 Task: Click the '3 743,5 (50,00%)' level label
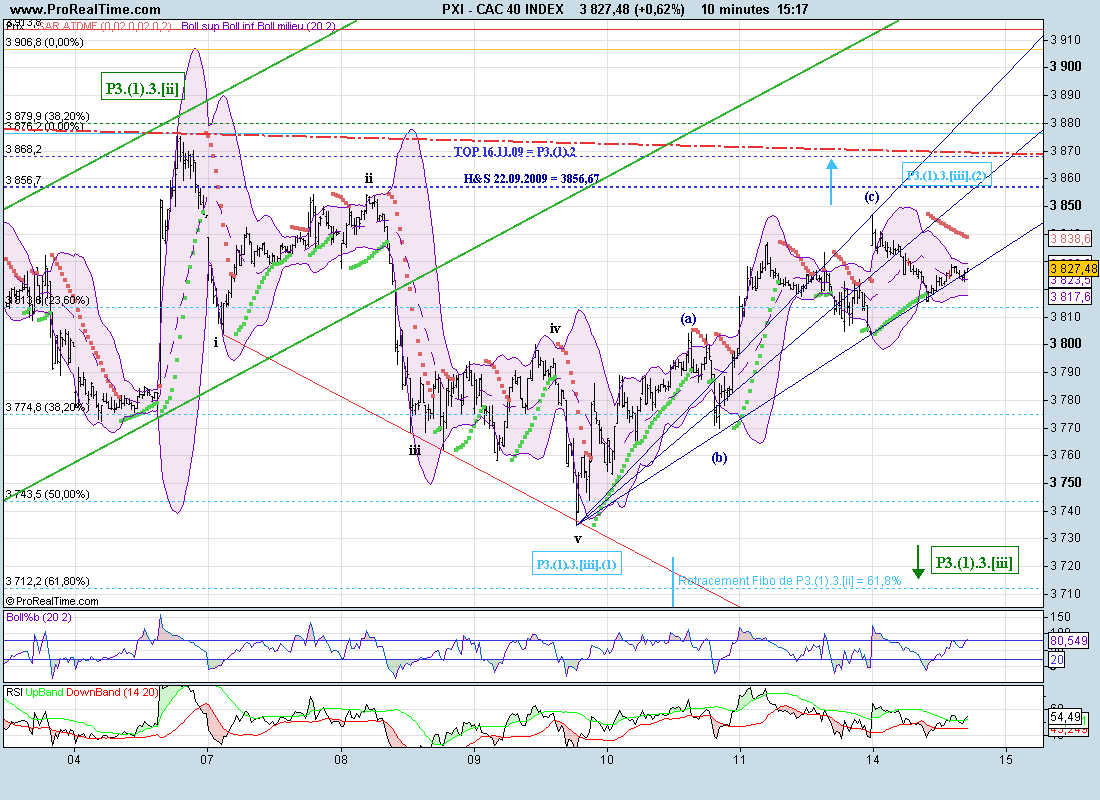(47, 494)
